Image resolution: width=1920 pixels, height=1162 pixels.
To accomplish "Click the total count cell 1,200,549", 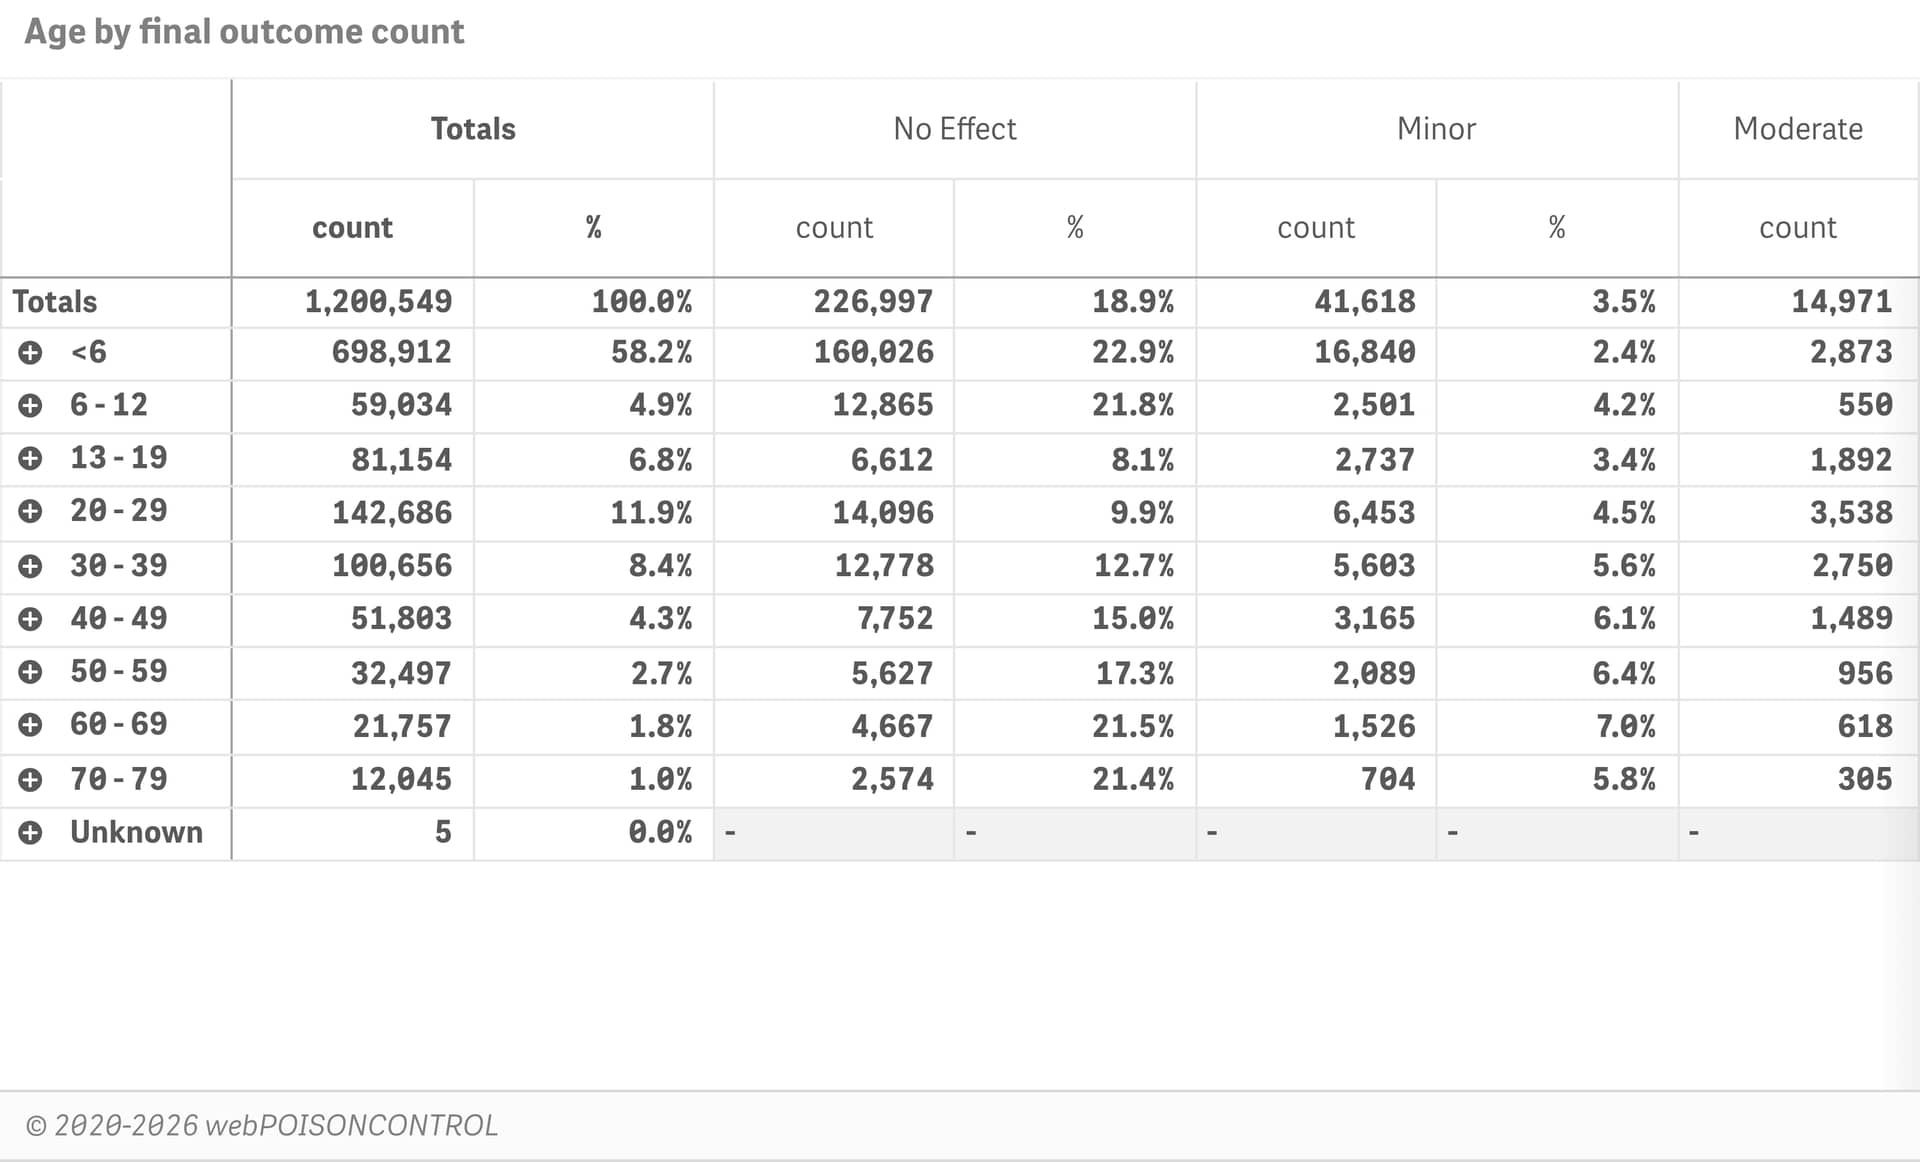I will coord(378,302).
